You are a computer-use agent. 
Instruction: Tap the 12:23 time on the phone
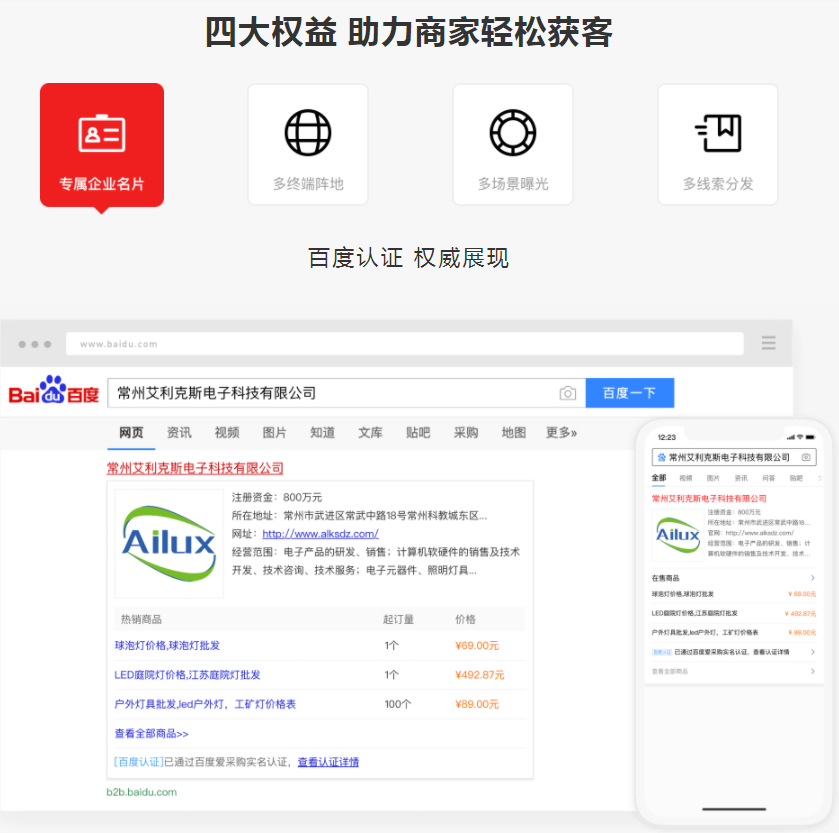(667, 437)
